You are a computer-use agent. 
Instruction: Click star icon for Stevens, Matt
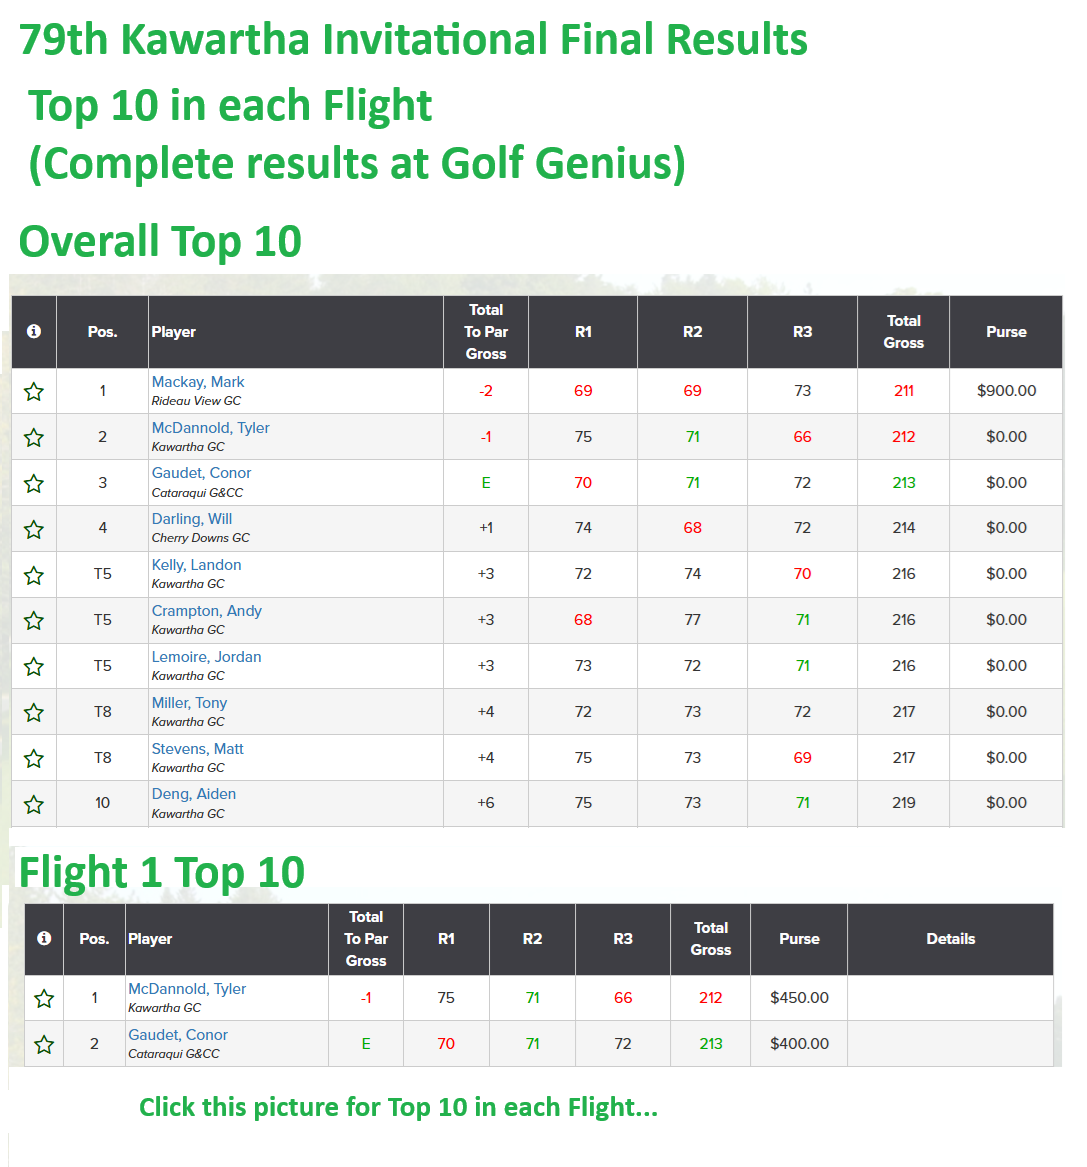[x=33, y=758]
